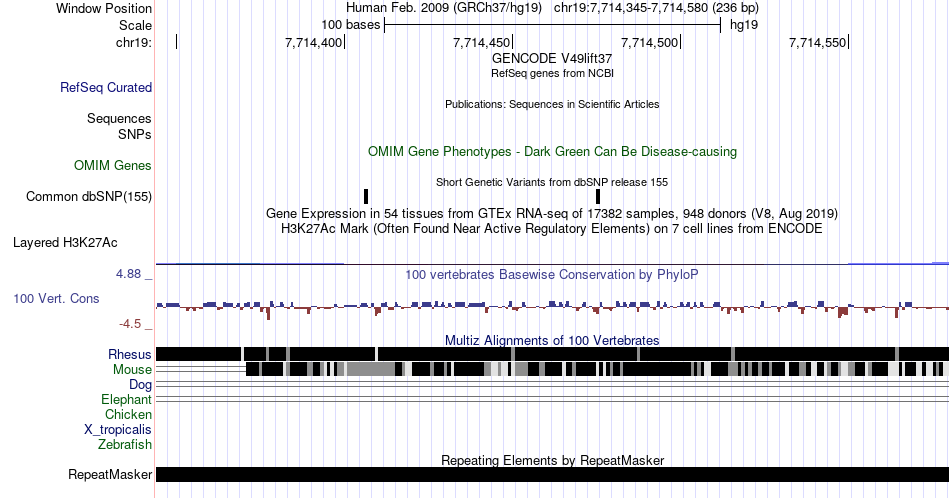Click the 'Human Feb. 2009 (GRCh37/hg19)' assembly text

[446, 8]
